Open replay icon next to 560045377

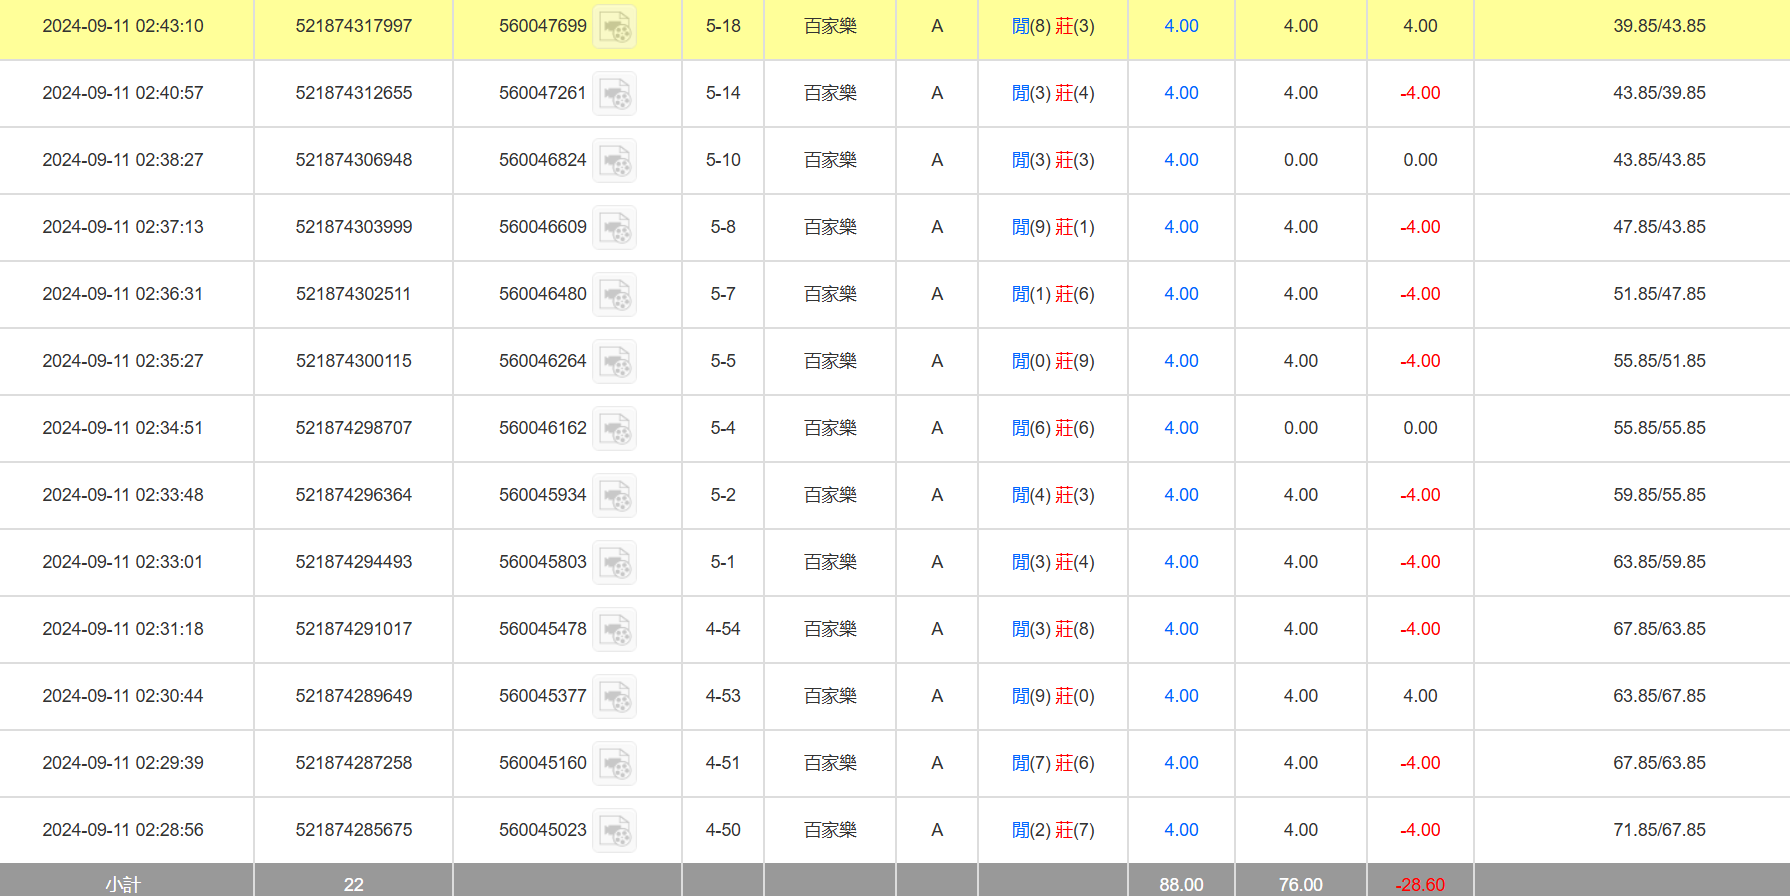tap(614, 697)
